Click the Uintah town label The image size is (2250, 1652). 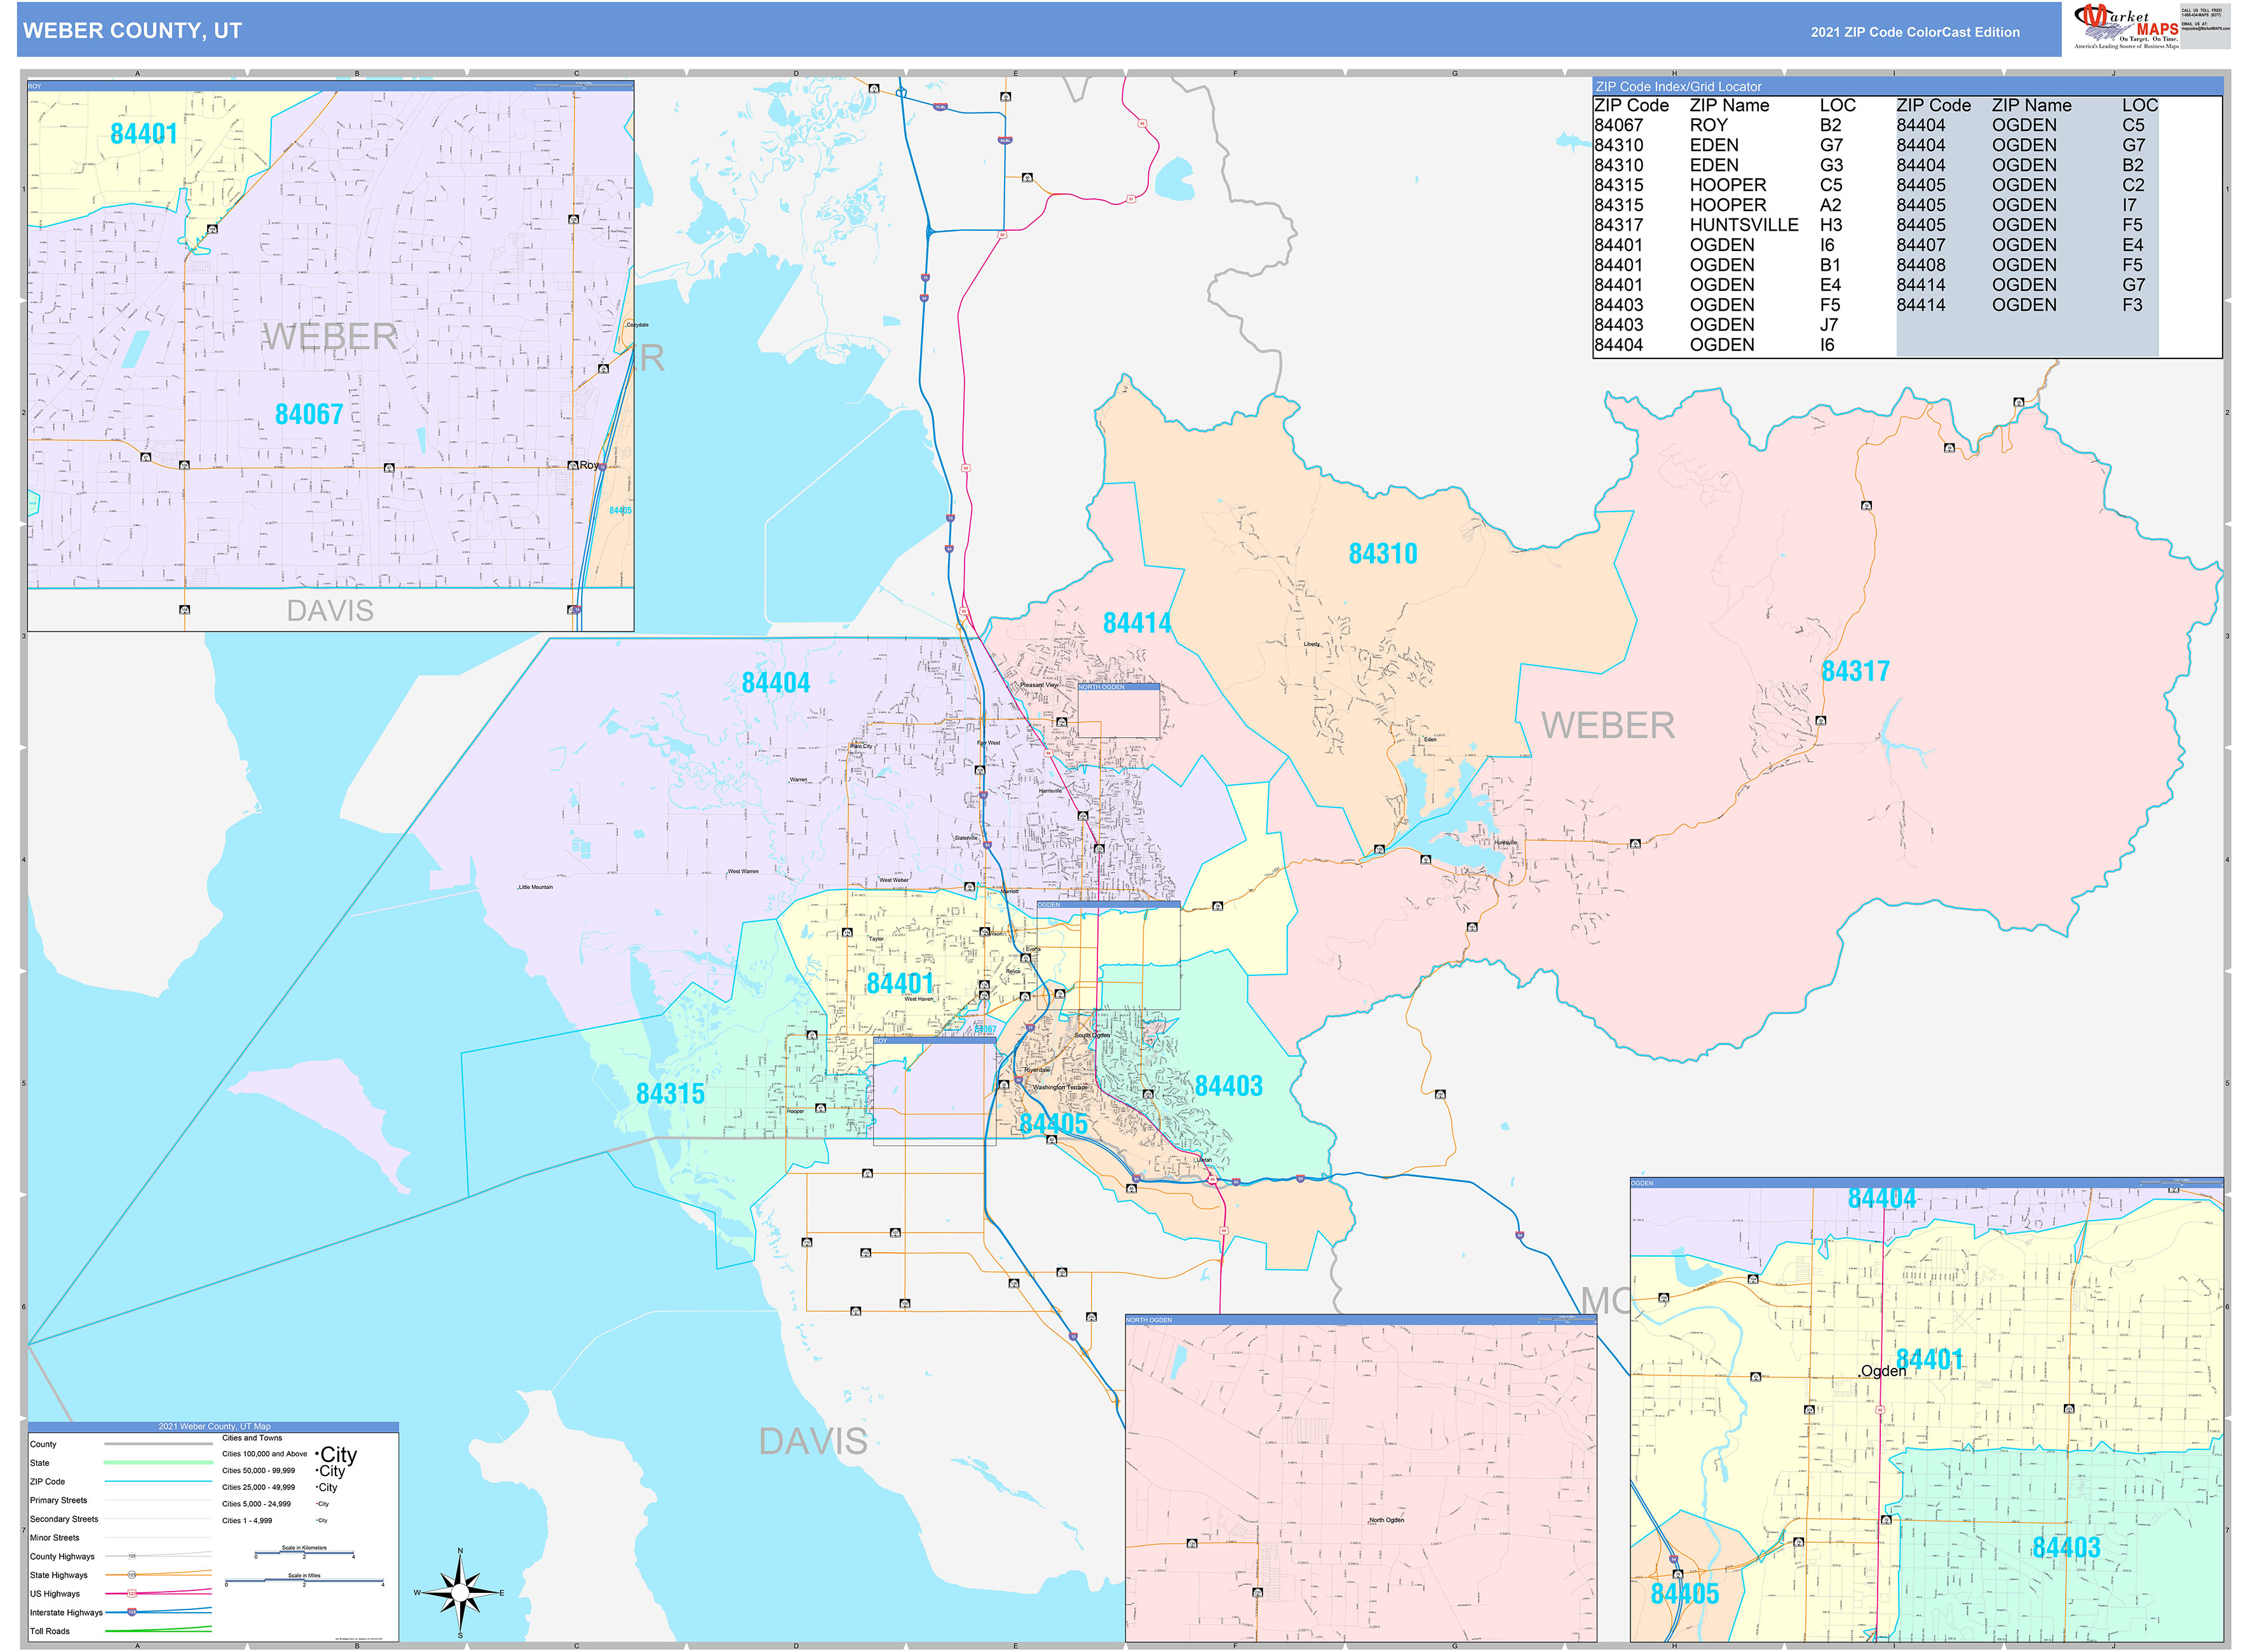tap(1203, 1160)
